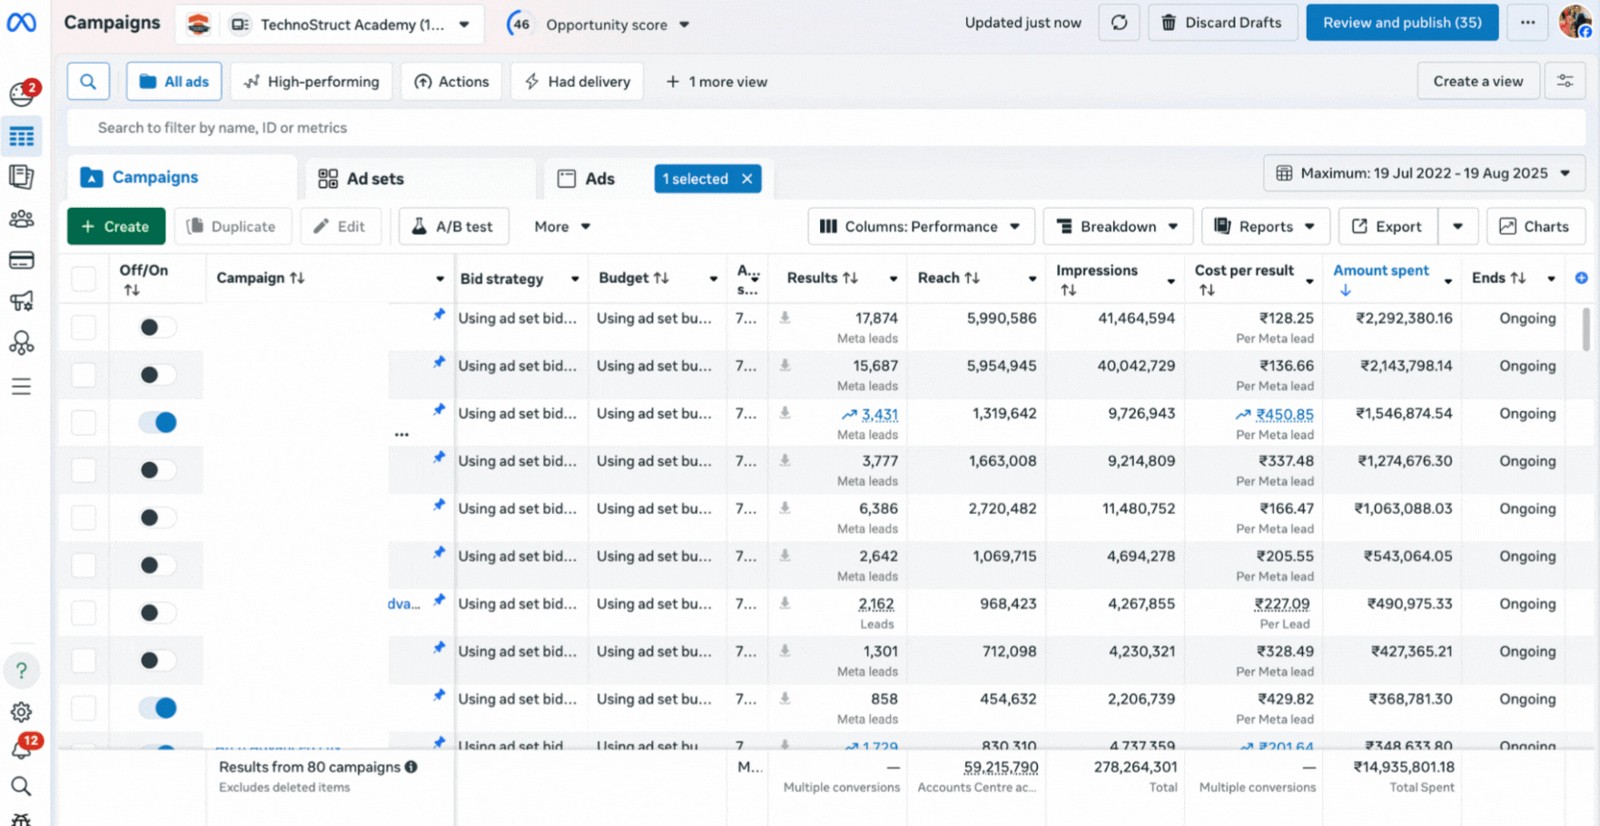The height and width of the screenshot is (826, 1600).
Task: Open the account overview sidebar icon
Action: 21,94
